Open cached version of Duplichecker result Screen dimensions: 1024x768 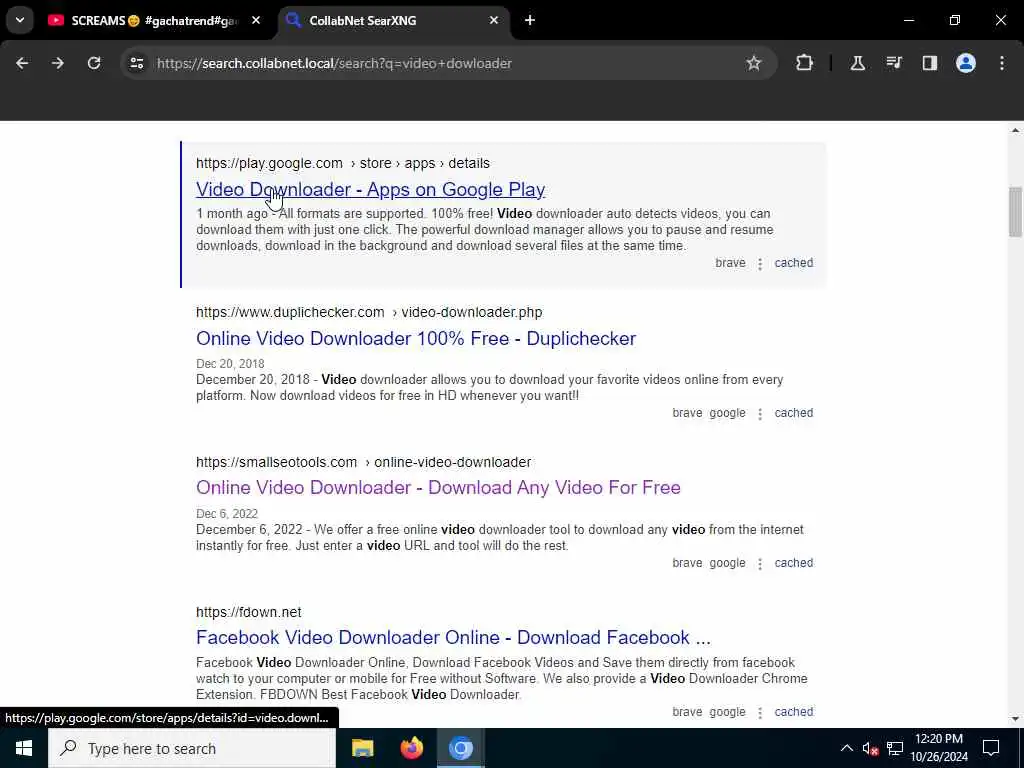pyautogui.click(x=793, y=413)
